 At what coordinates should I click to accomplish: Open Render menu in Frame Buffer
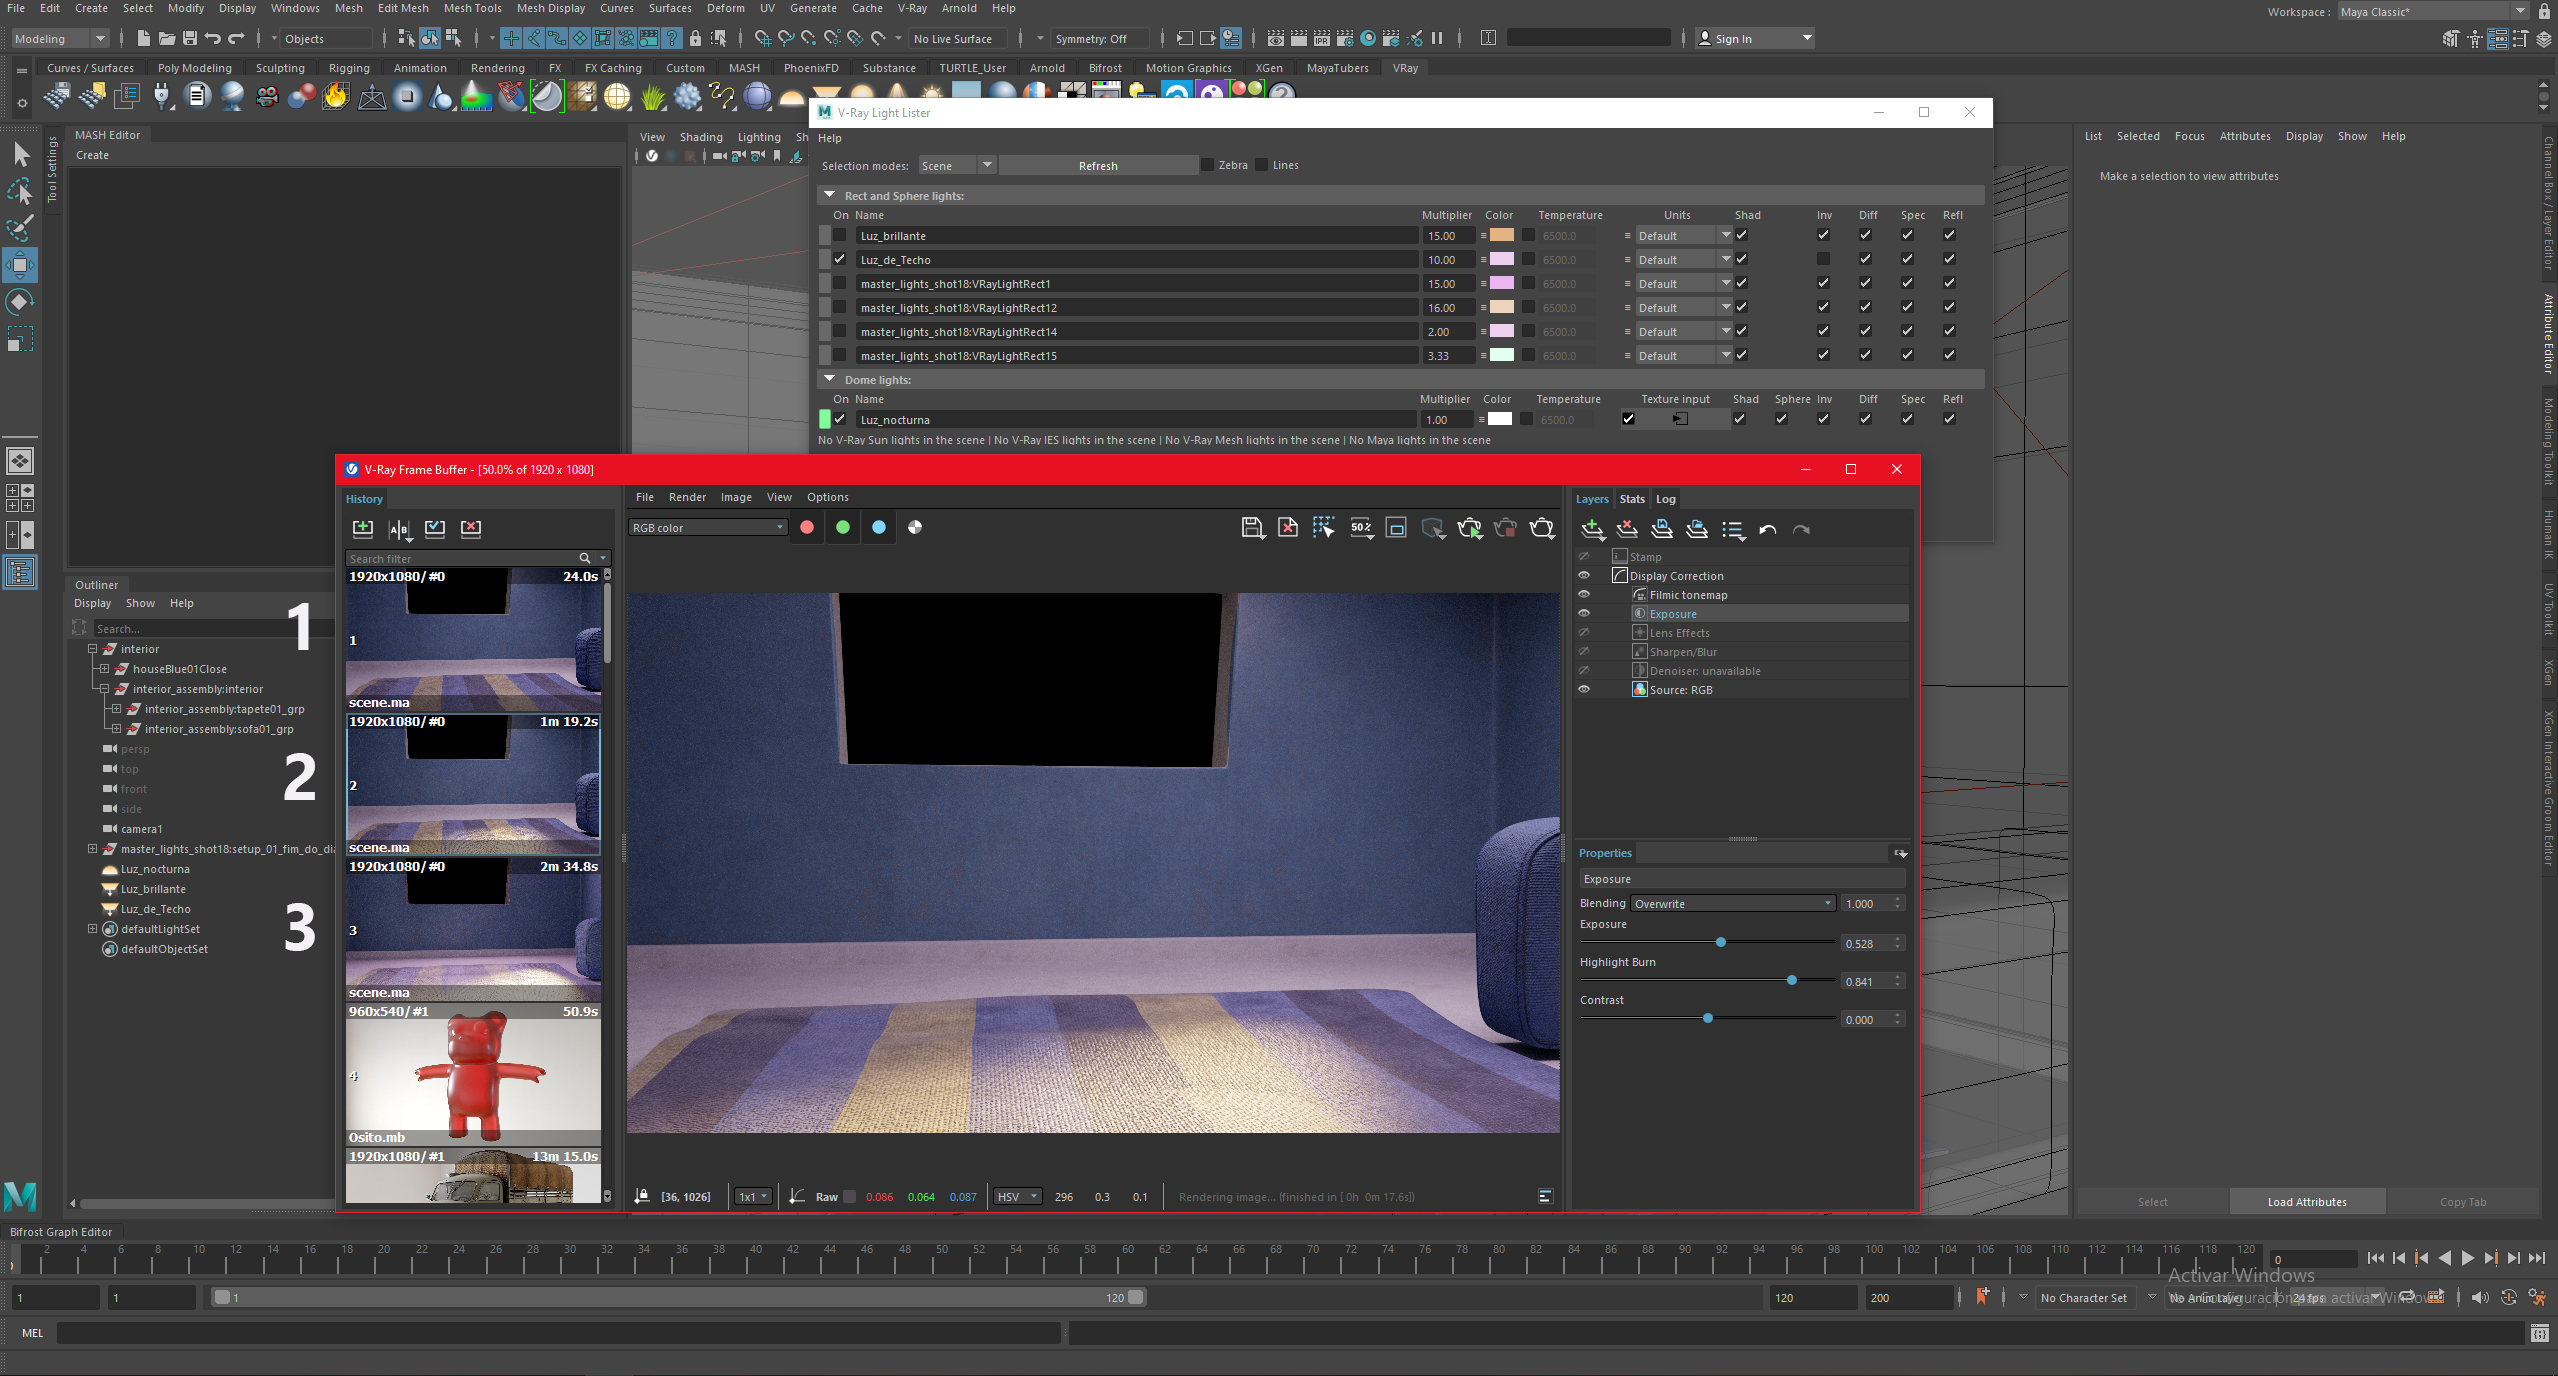[687, 497]
